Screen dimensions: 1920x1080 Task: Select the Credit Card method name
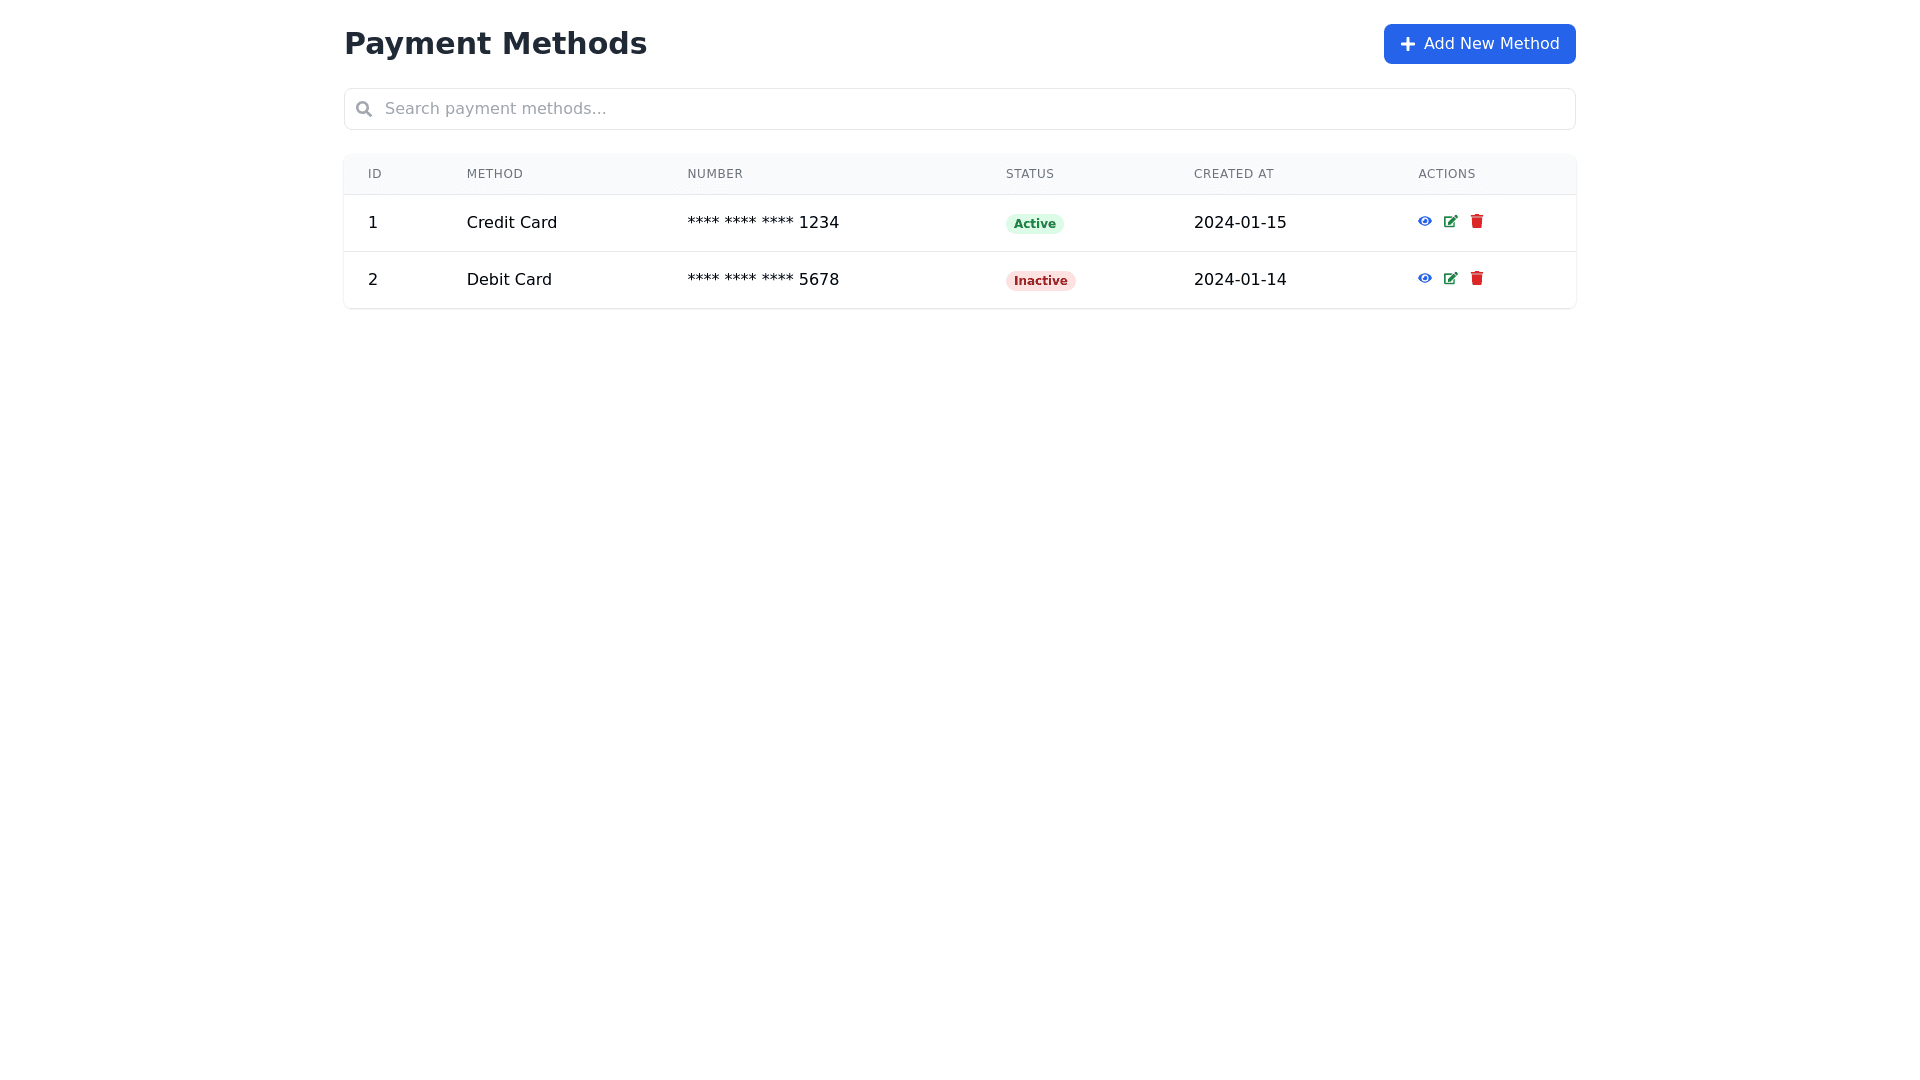(511, 223)
